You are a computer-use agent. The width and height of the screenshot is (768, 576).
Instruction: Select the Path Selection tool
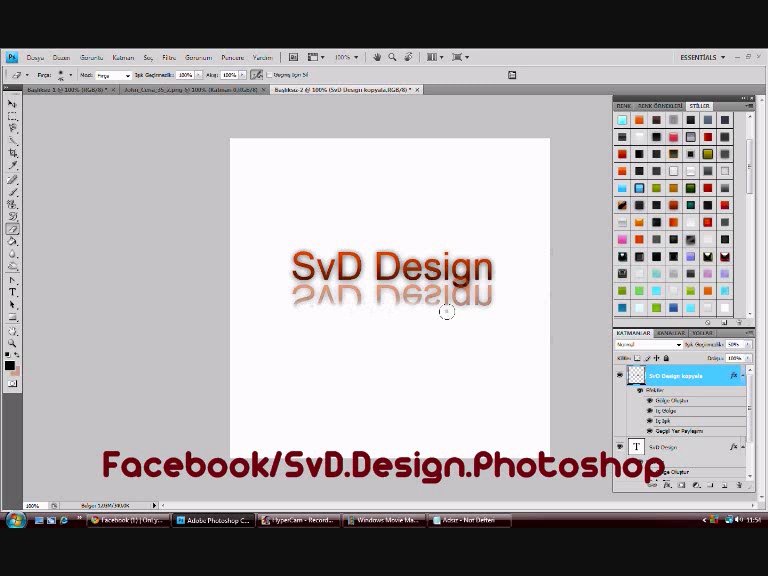pyautogui.click(x=12, y=305)
